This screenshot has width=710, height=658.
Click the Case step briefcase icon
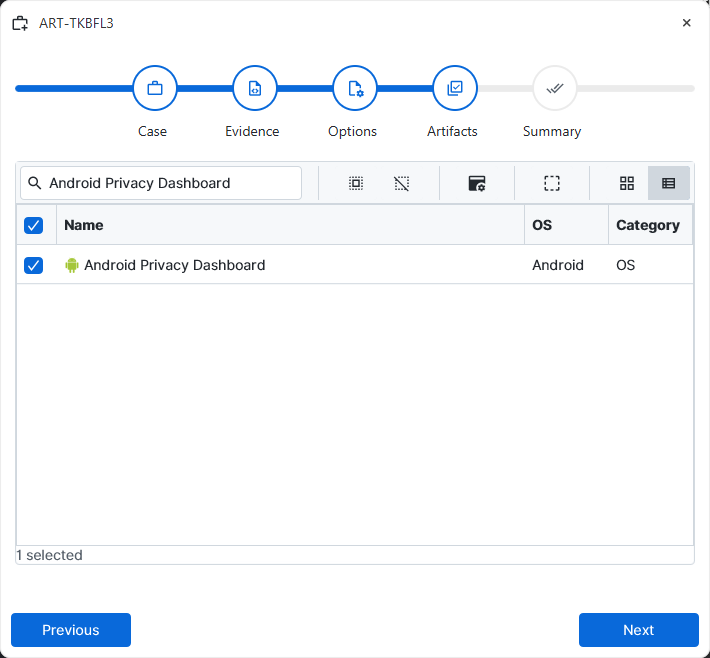point(155,88)
